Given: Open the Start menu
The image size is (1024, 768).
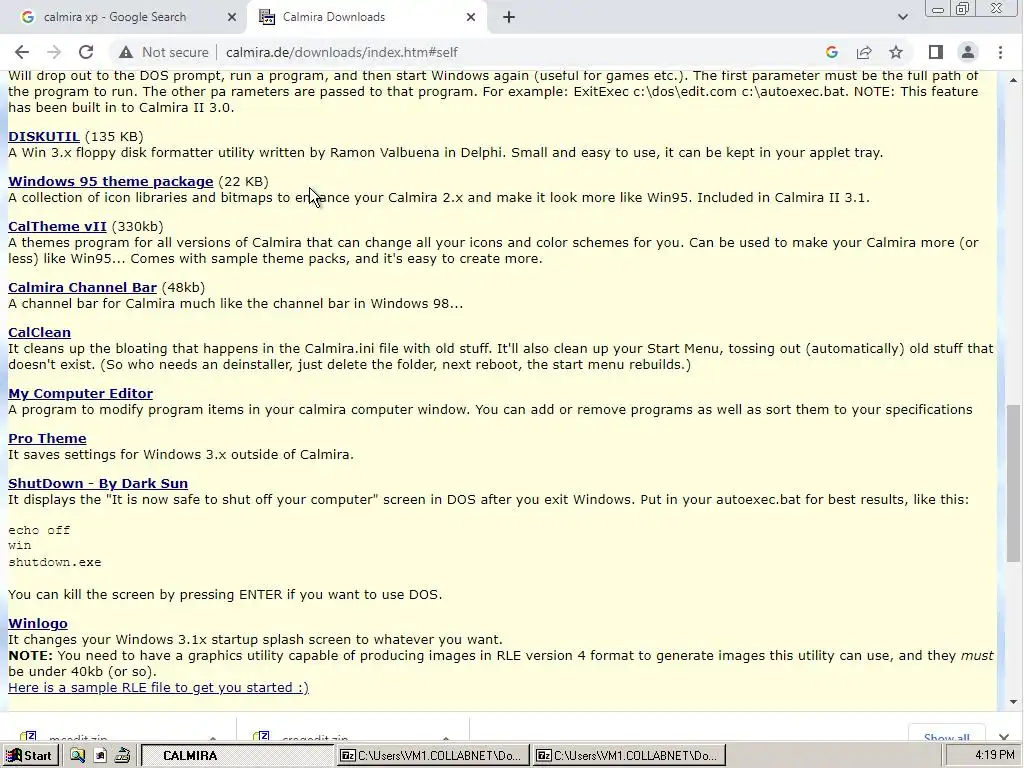Looking at the screenshot, I should pyautogui.click(x=30, y=756).
